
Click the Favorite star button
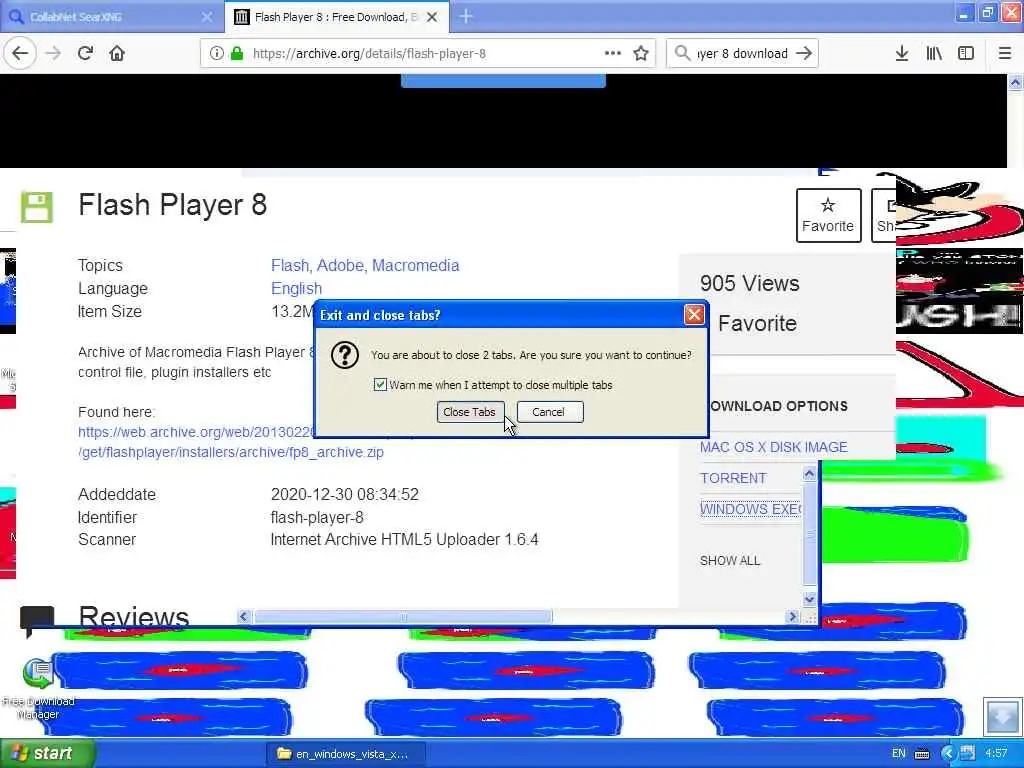click(x=828, y=215)
